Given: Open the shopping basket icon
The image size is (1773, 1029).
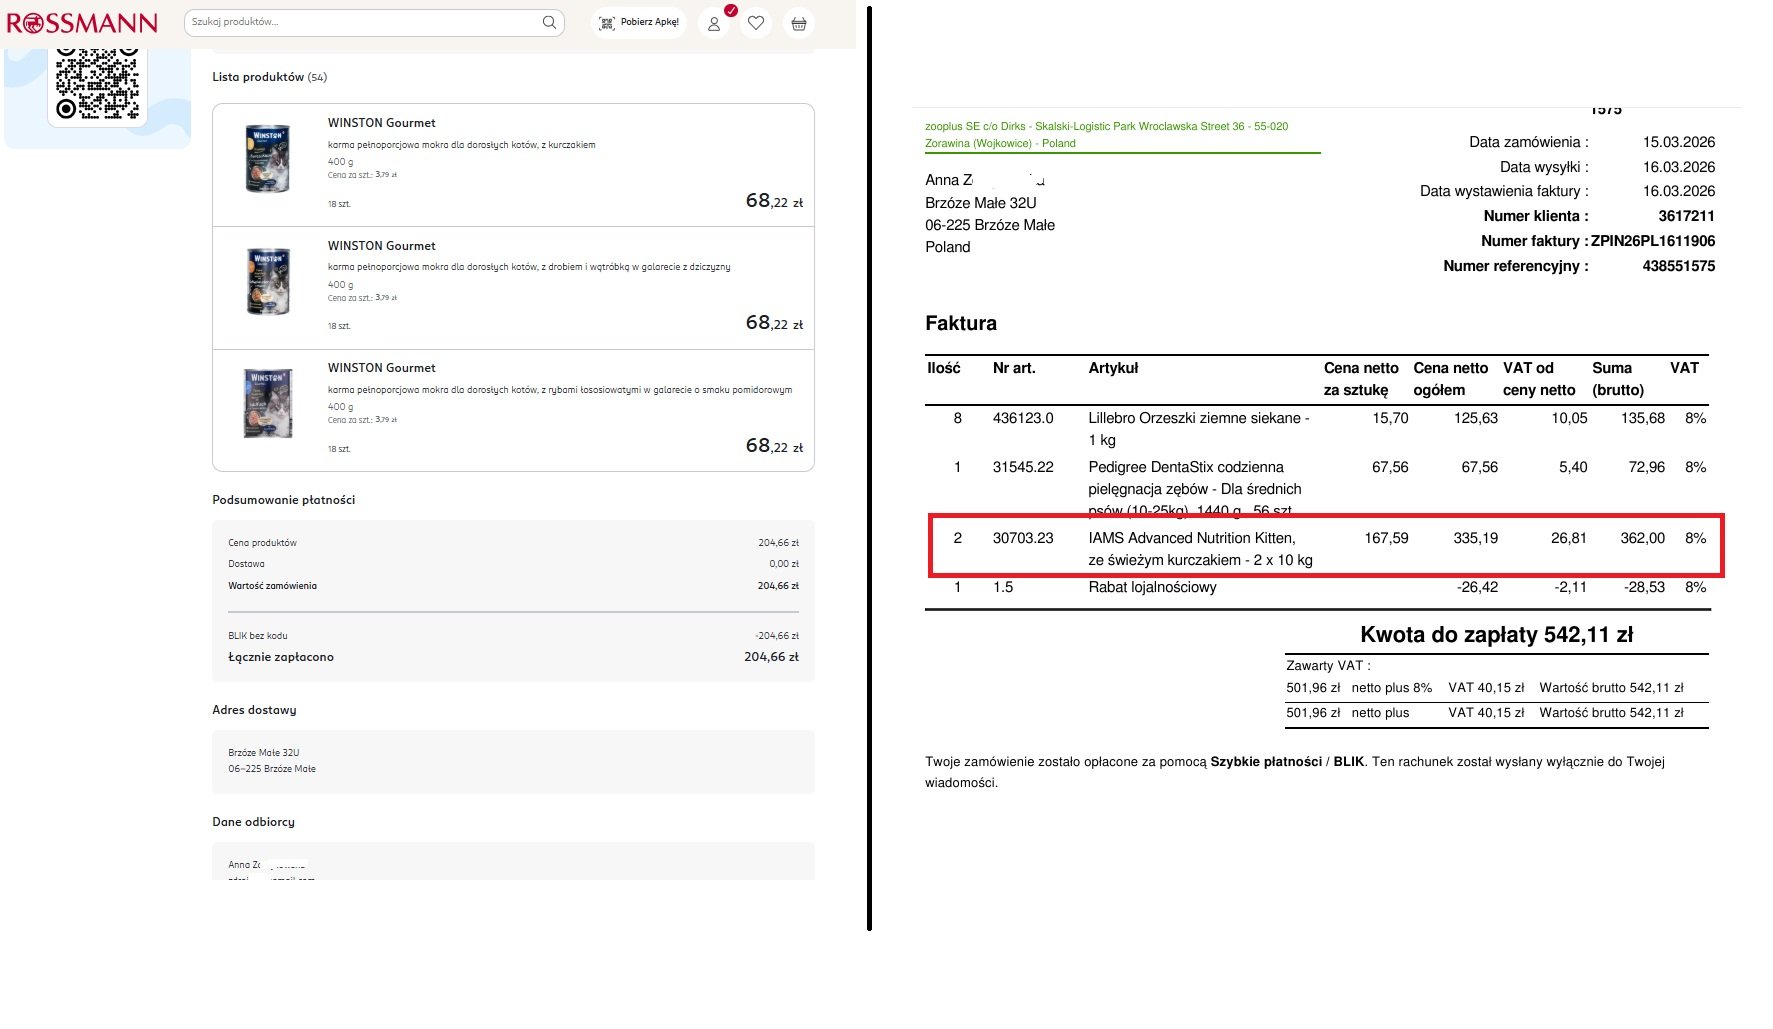Looking at the screenshot, I should (x=799, y=23).
